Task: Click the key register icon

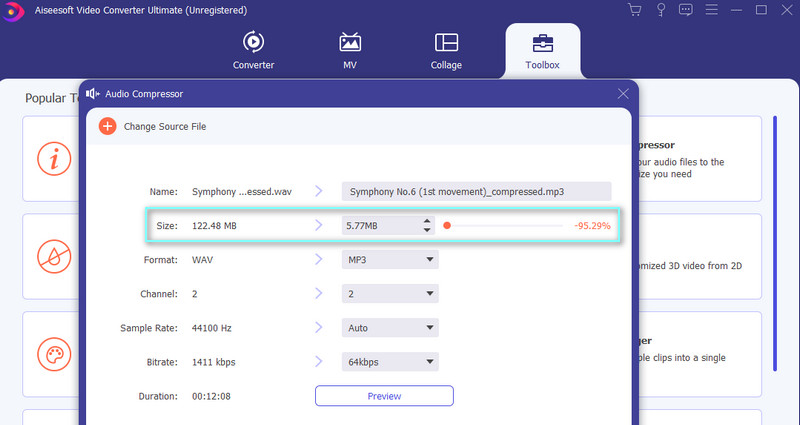Action: click(660, 10)
